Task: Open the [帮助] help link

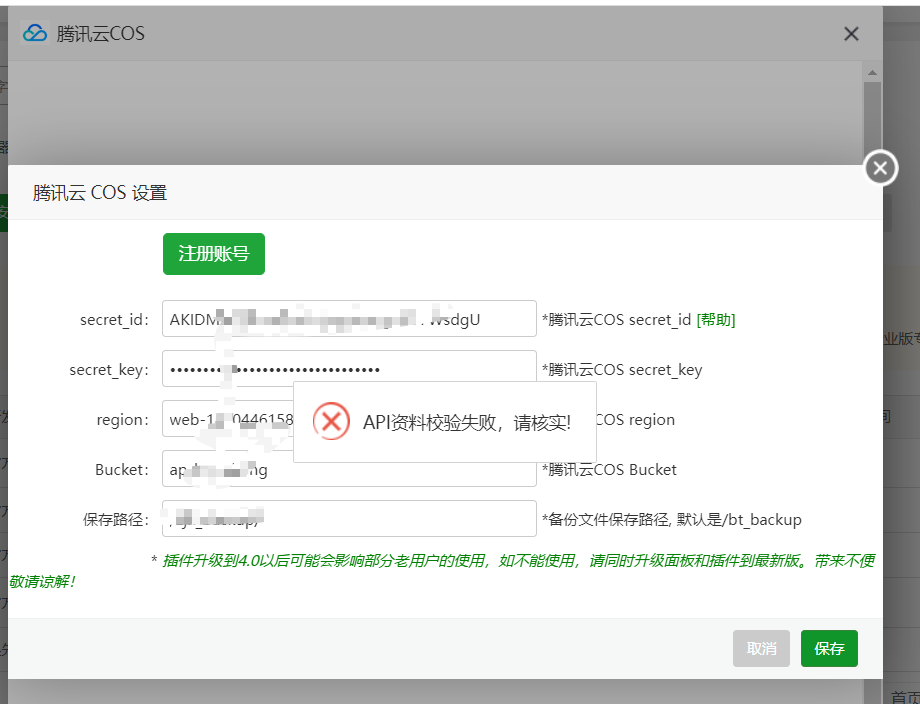Action: pyautogui.click(x=716, y=320)
